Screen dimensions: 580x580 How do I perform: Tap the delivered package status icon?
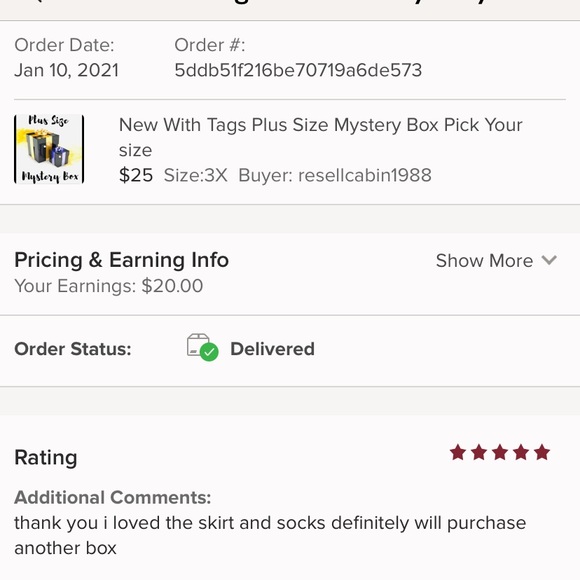(202, 348)
